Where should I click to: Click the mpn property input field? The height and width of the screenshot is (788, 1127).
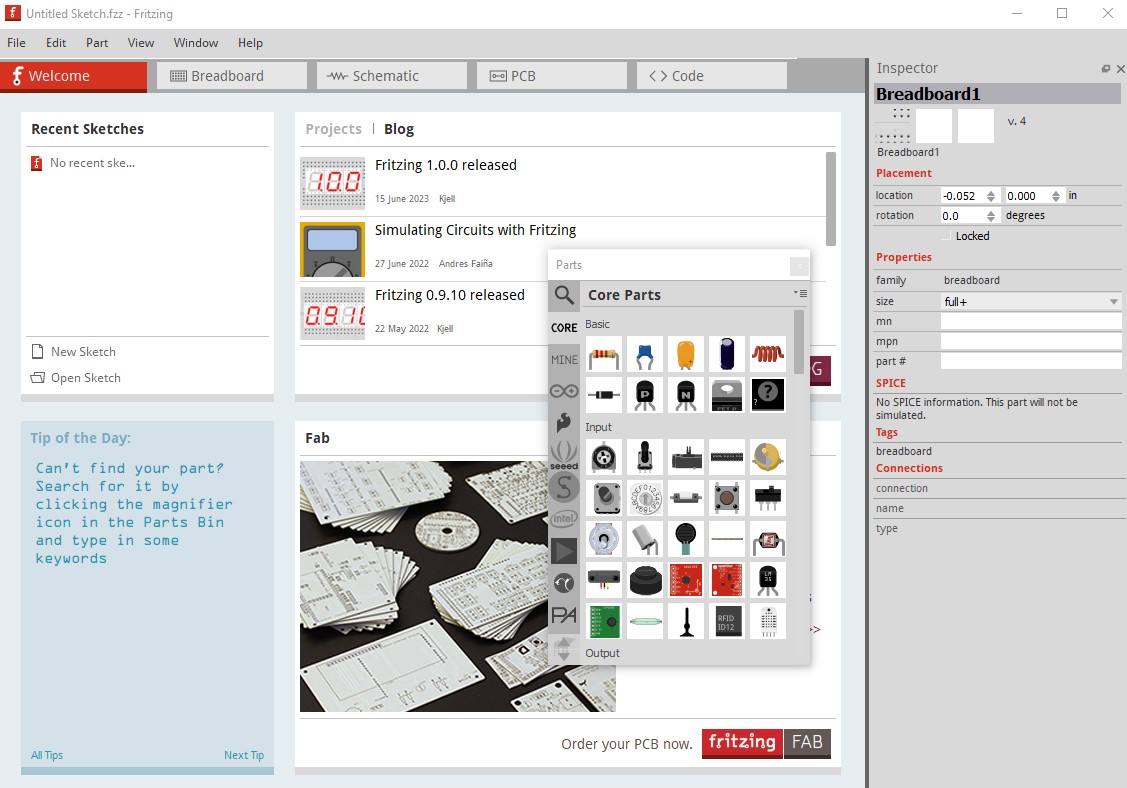1031,342
